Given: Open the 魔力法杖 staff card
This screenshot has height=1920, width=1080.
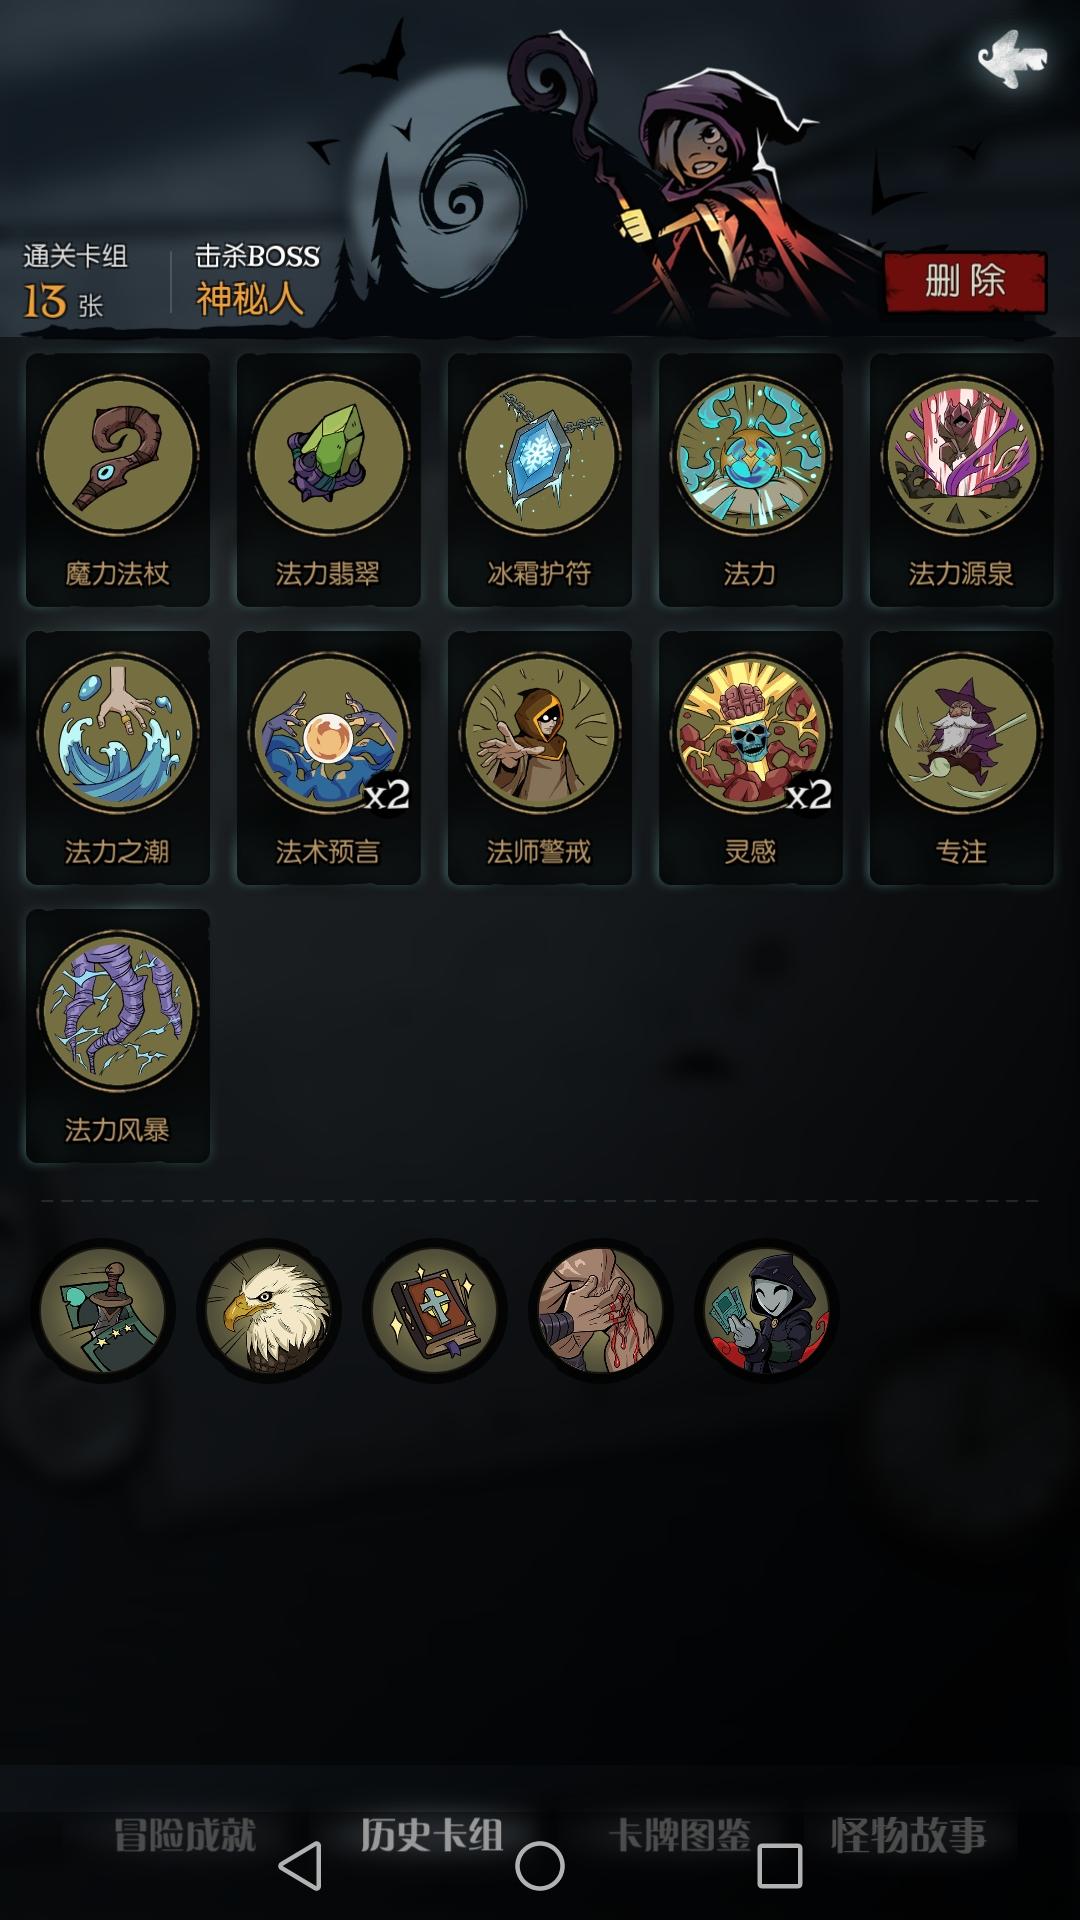Looking at the screenshot, I should 118,480.
